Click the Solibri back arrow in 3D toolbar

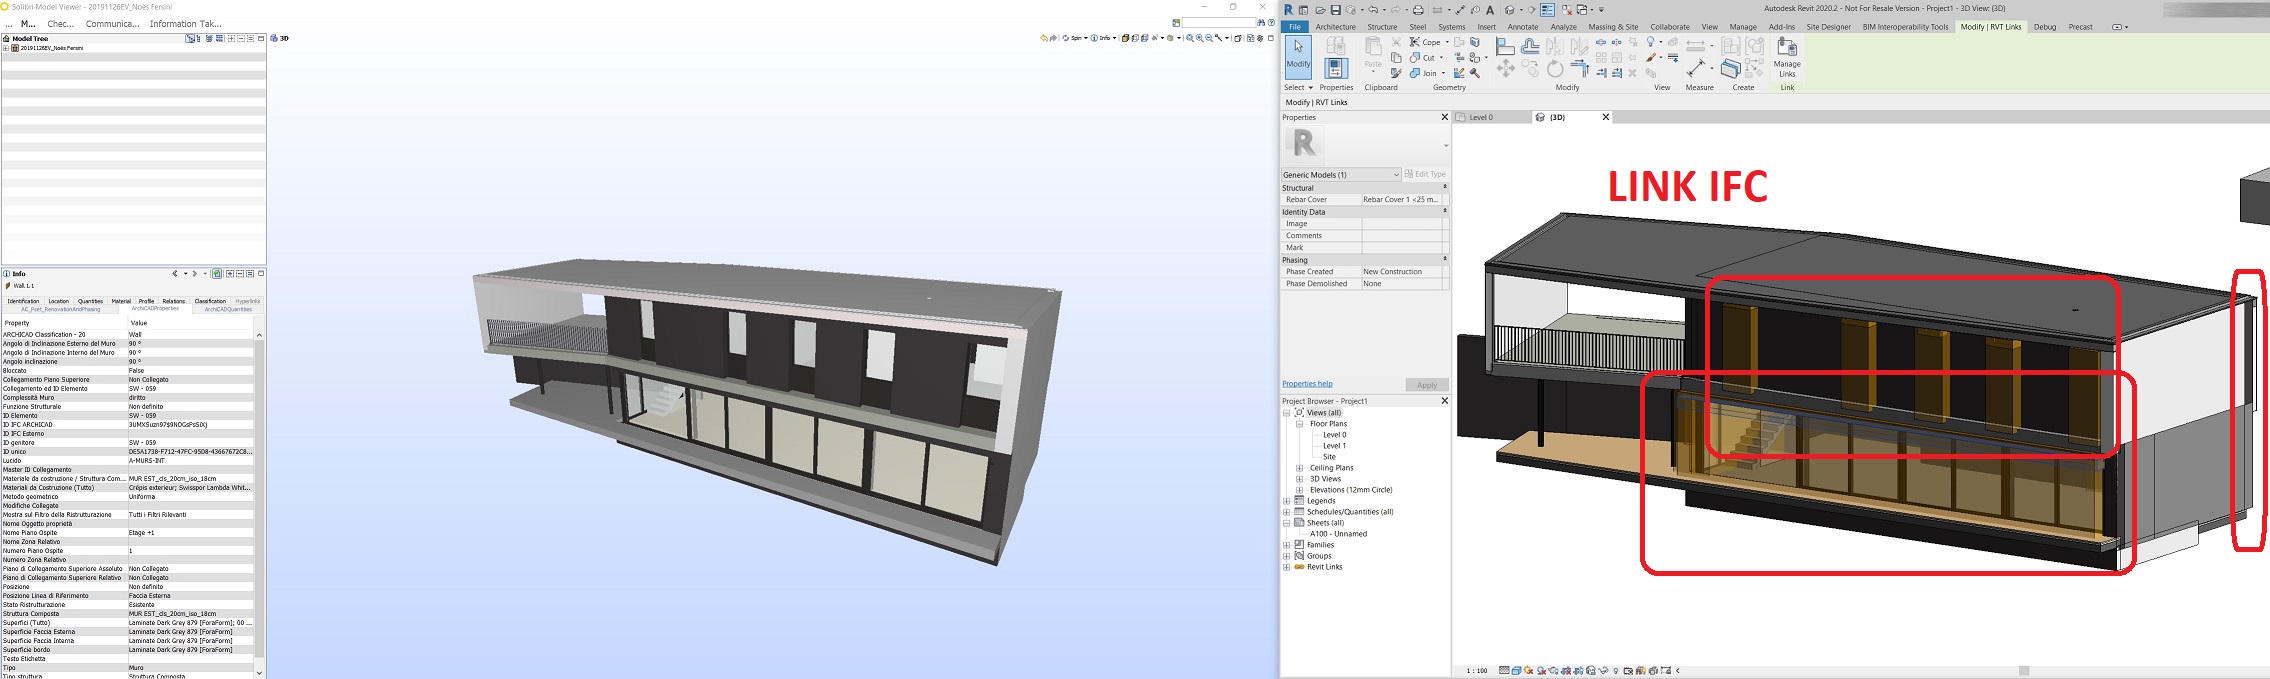(x=1044, y=38)
